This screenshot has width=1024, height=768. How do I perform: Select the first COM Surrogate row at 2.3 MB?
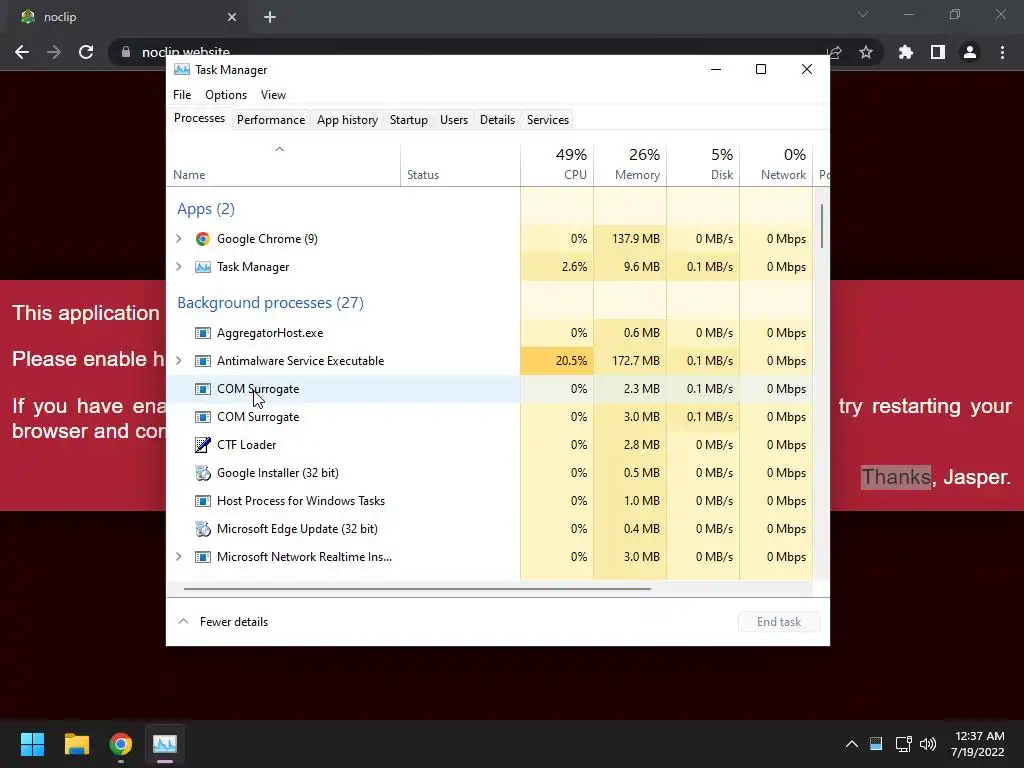click(490, 389)
